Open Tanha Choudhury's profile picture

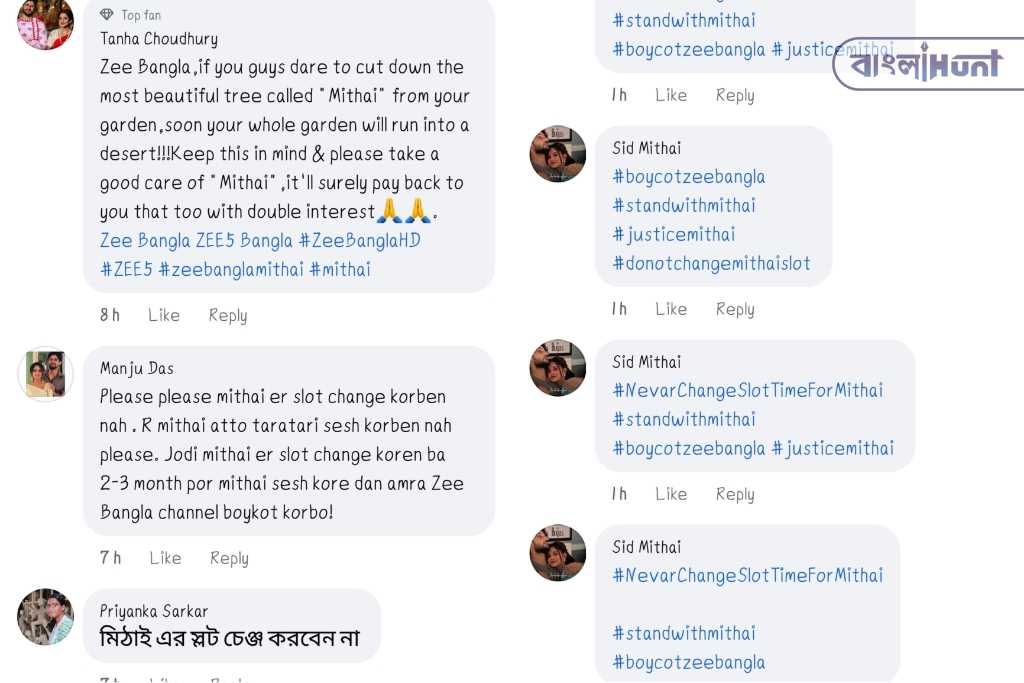pos(45,24)
